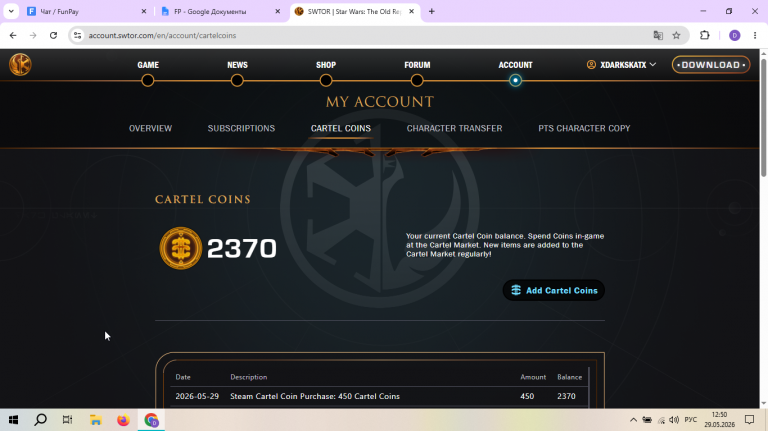This screenshot has width=768, height=431.
Task: Launch Firefox from the taskbar
Action: [123, 420]
